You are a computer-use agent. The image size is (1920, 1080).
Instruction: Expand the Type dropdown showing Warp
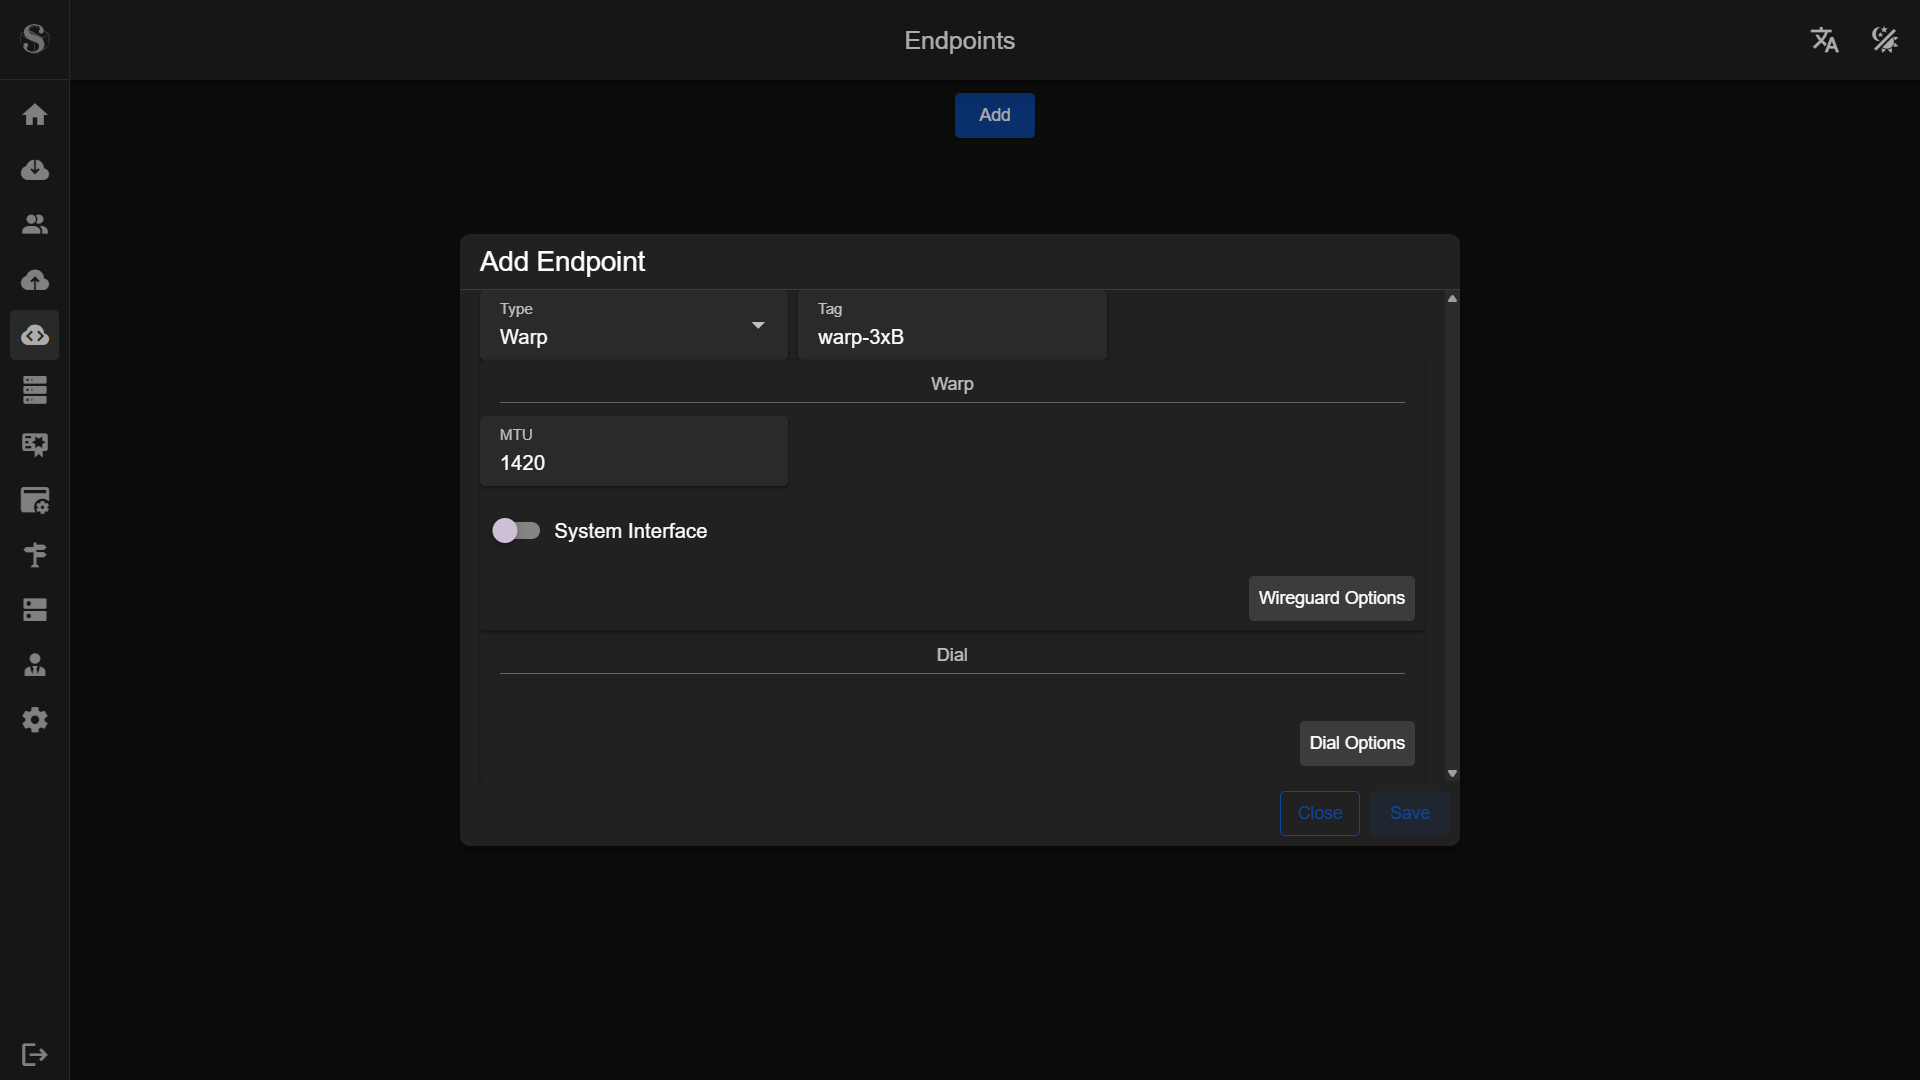pos(633,326)
